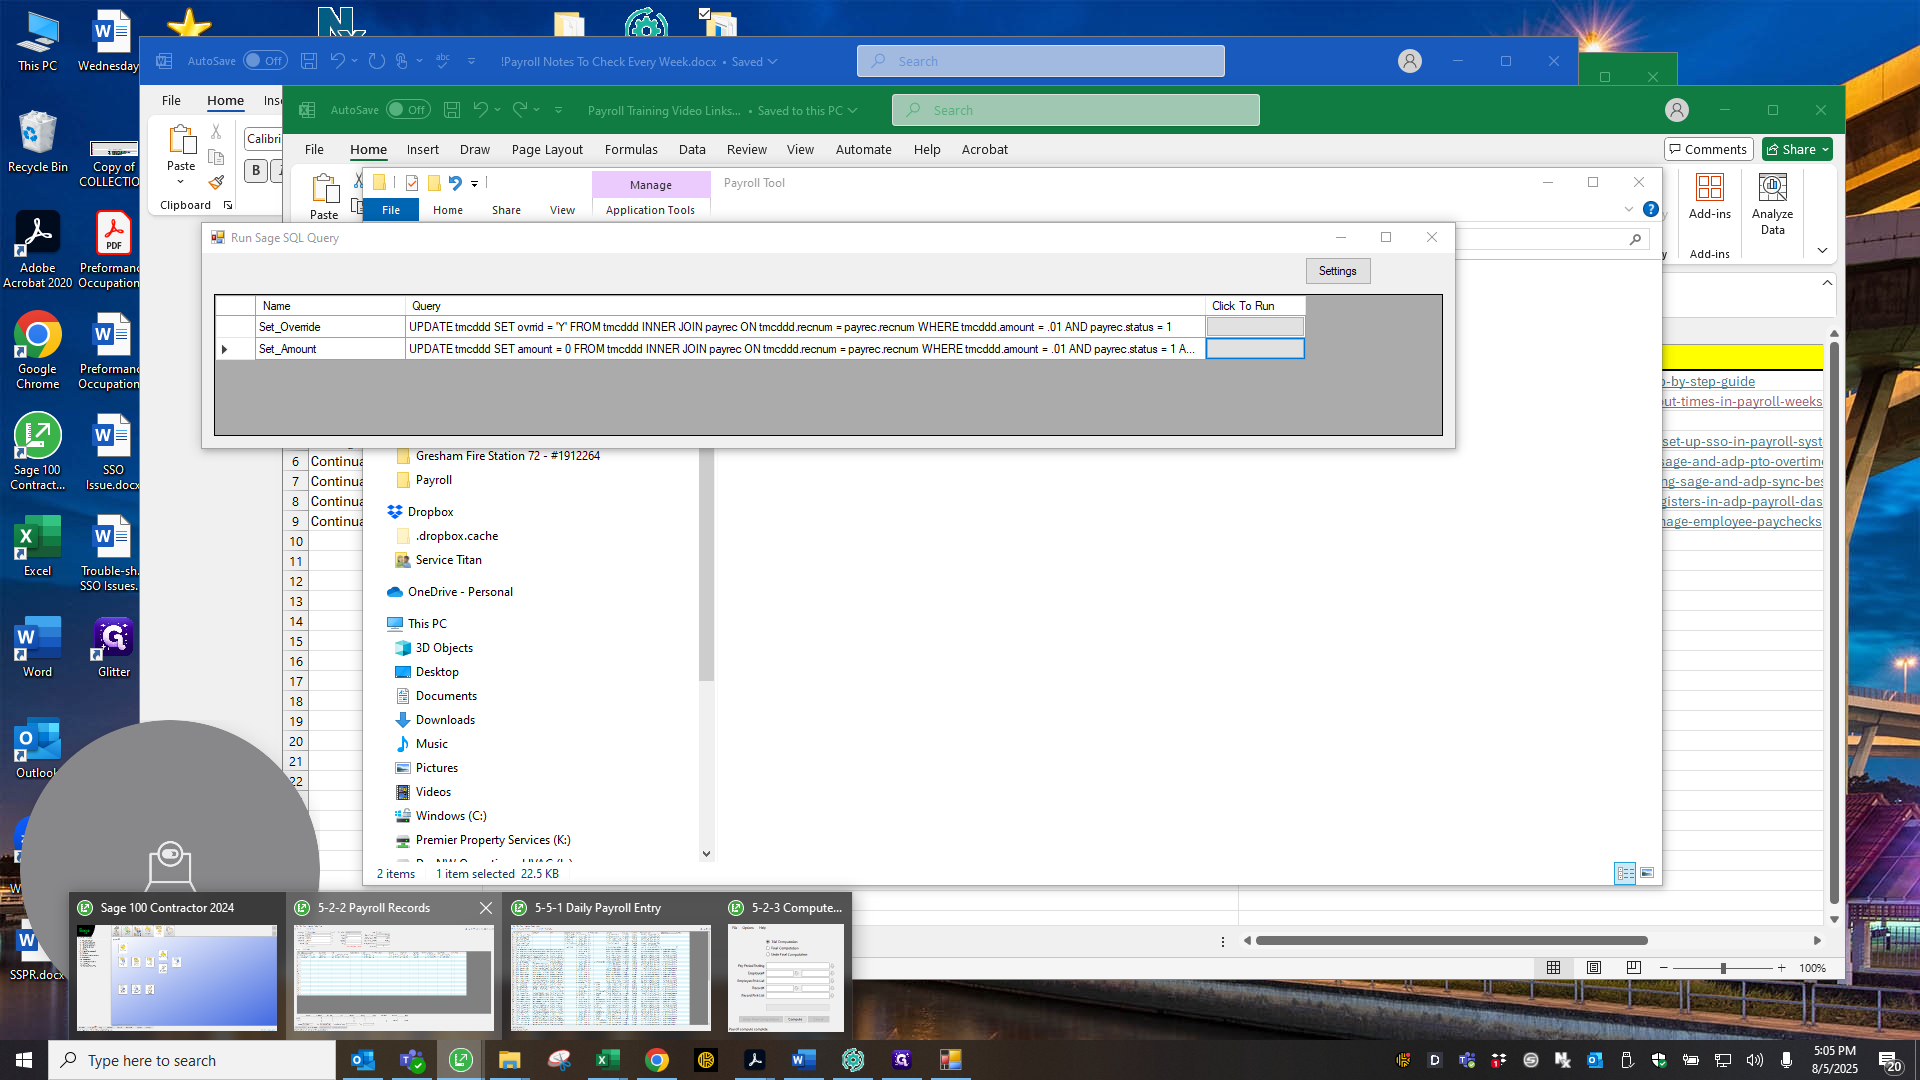Click the Set_Amount run cell
This screenshot has height=1080, width=1920.
[1255, 348]
